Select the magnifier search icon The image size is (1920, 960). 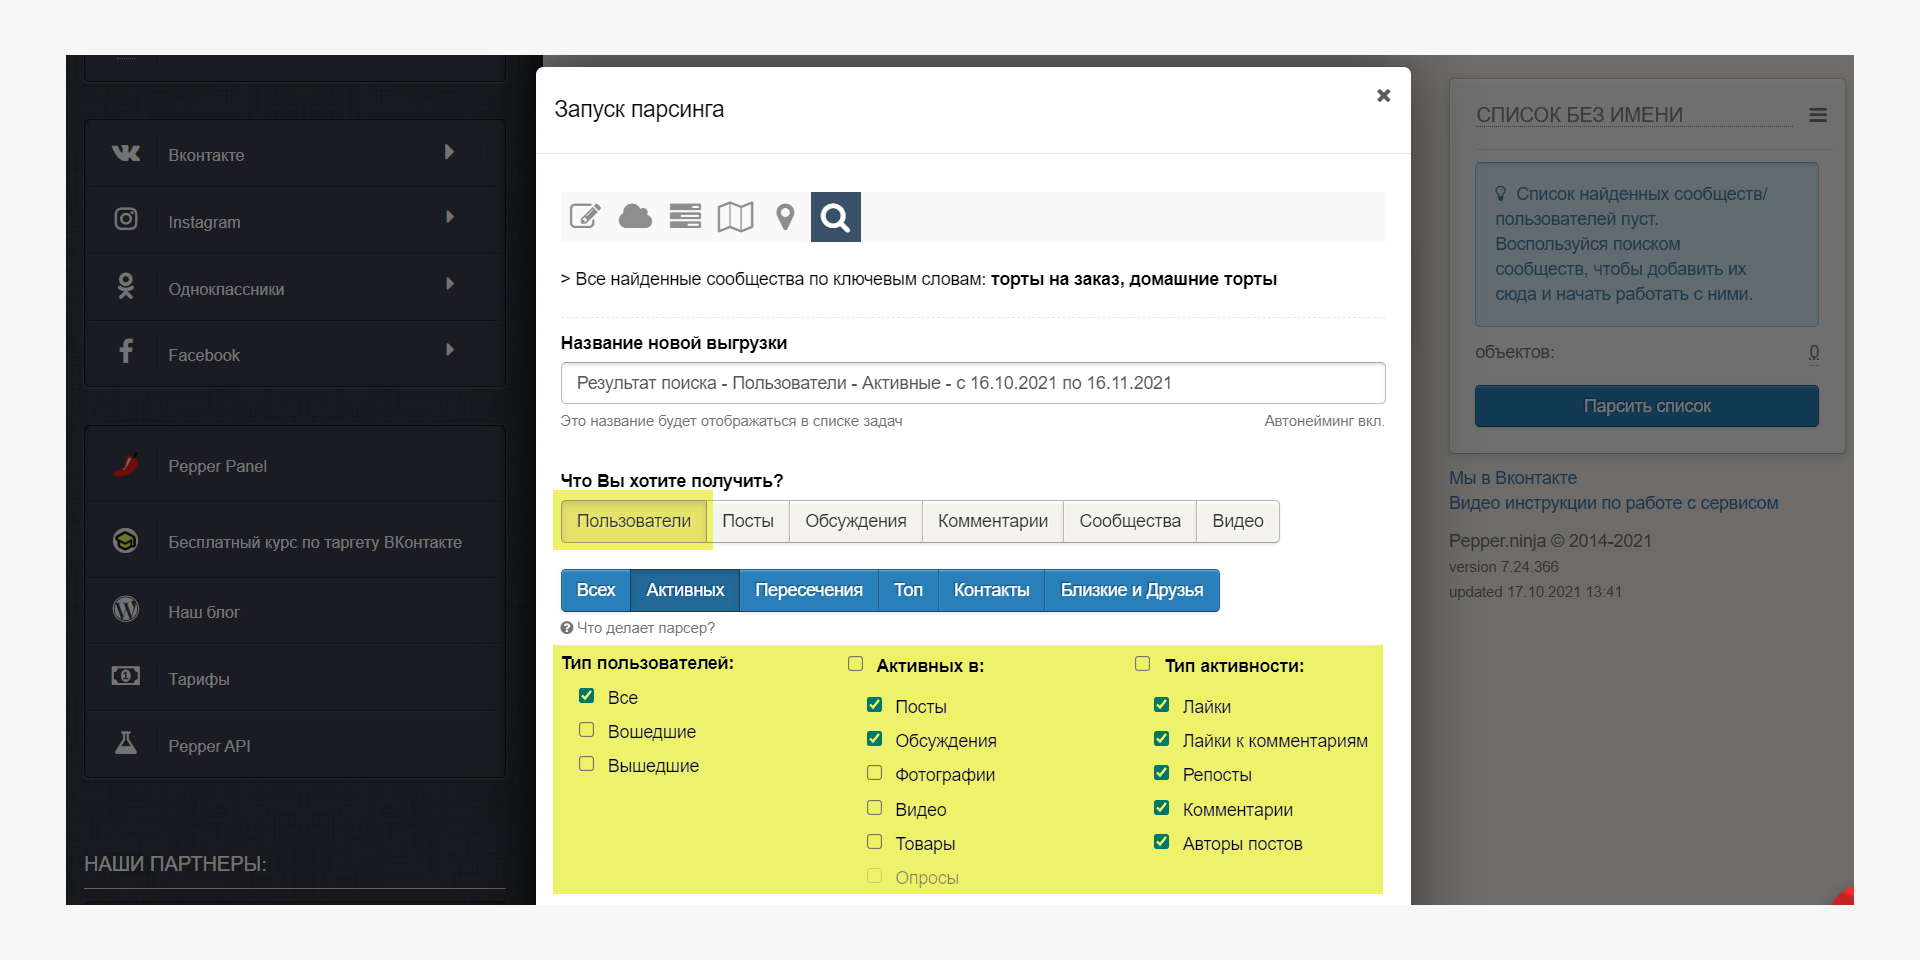tap(835, 217)
